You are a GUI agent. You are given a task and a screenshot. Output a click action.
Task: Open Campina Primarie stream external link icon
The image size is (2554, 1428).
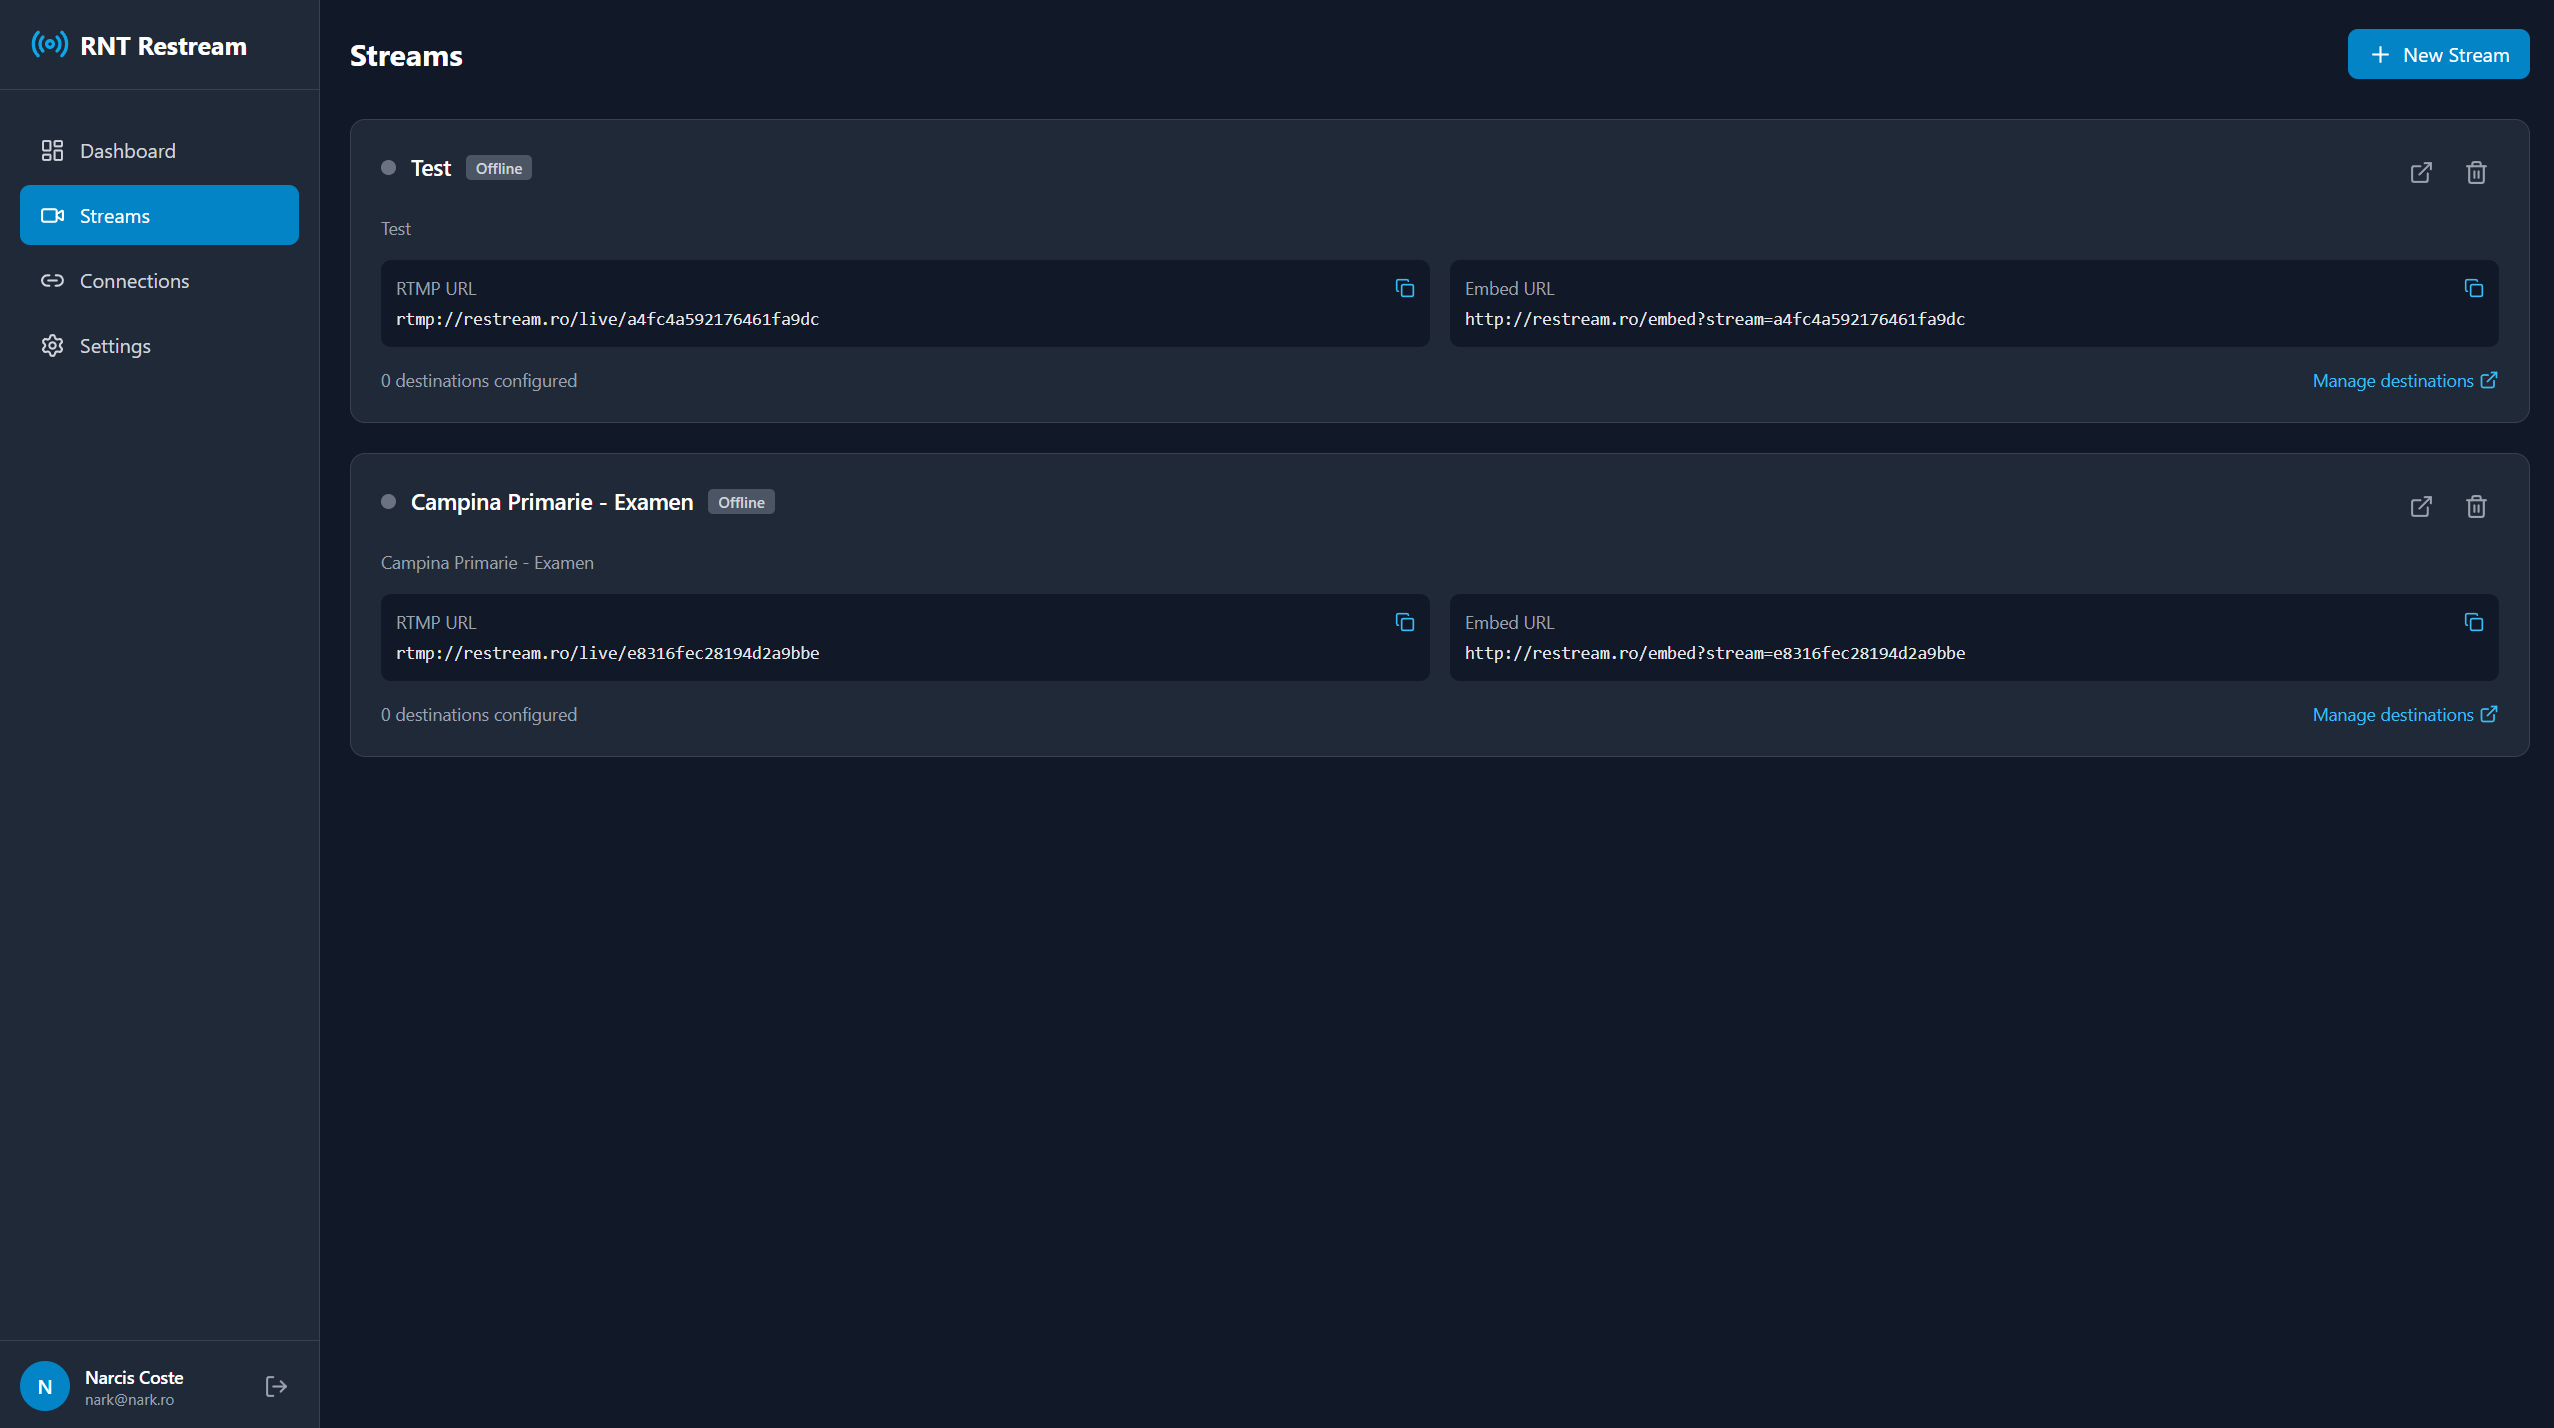pyautogui.click(x=2420, y=507)
